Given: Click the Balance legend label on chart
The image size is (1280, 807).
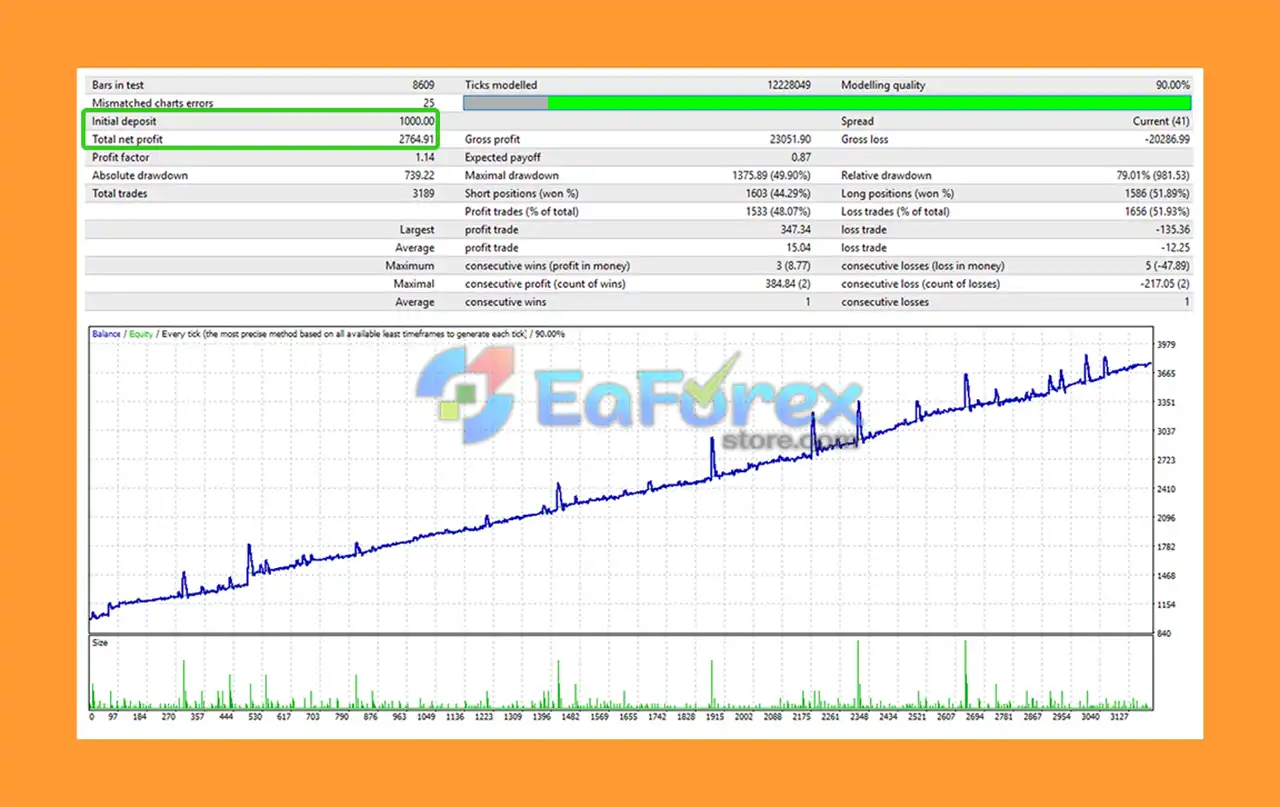Looking at the screenshot, I should click(x=106, y=334).
